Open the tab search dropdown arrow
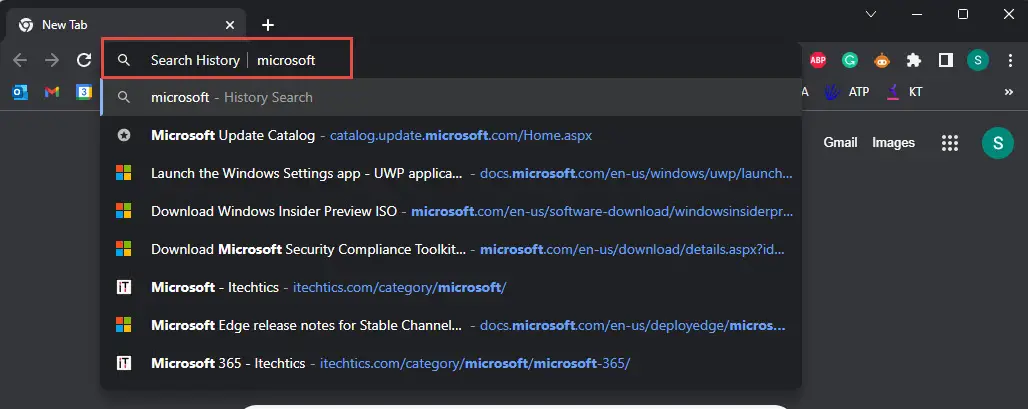Image resolution: width=1028 pixels, height=409 pixels. 871,14
